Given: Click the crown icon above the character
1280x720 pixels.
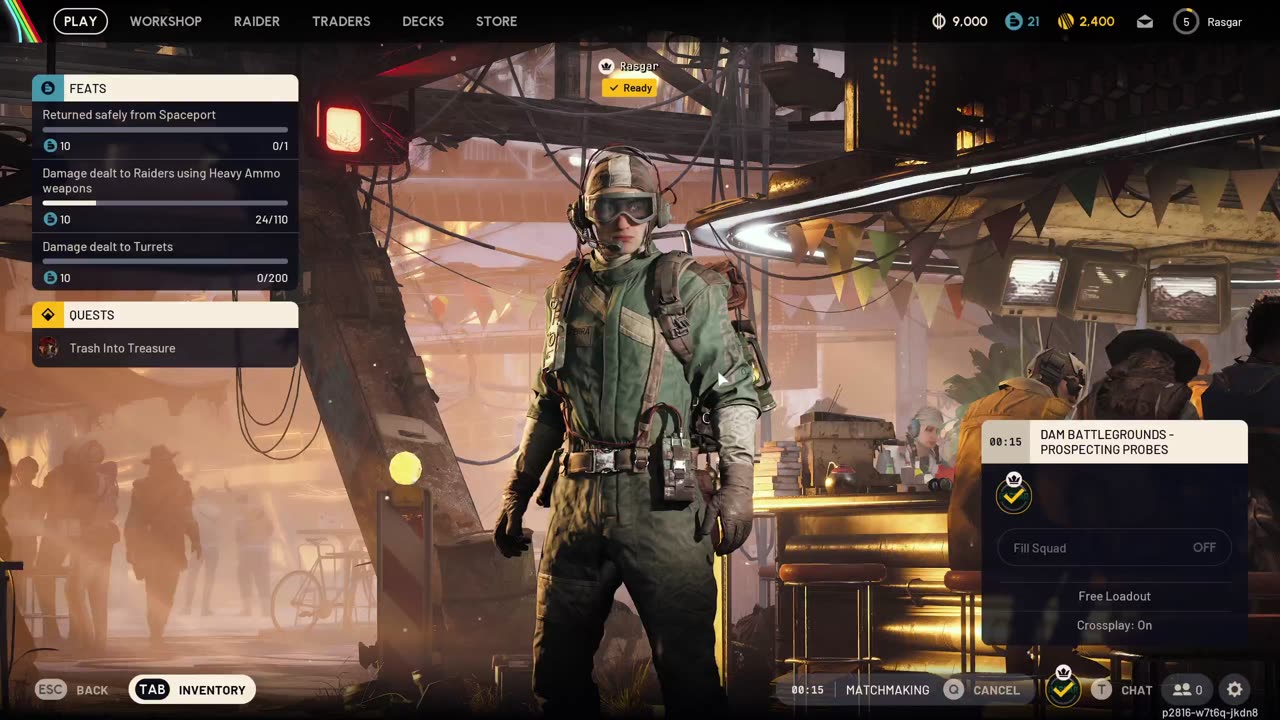Looking at the screenshot, I should click(605, 66).
